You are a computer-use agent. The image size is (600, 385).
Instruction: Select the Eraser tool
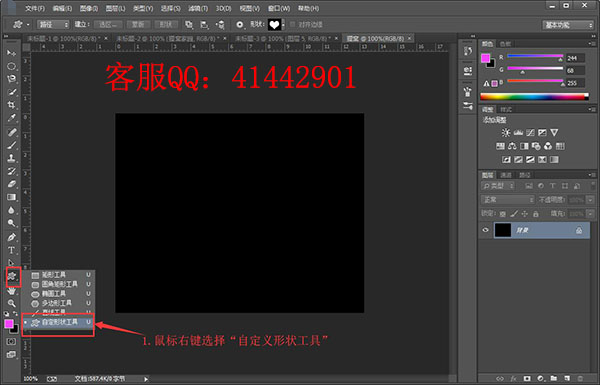(x=11, y=184)
